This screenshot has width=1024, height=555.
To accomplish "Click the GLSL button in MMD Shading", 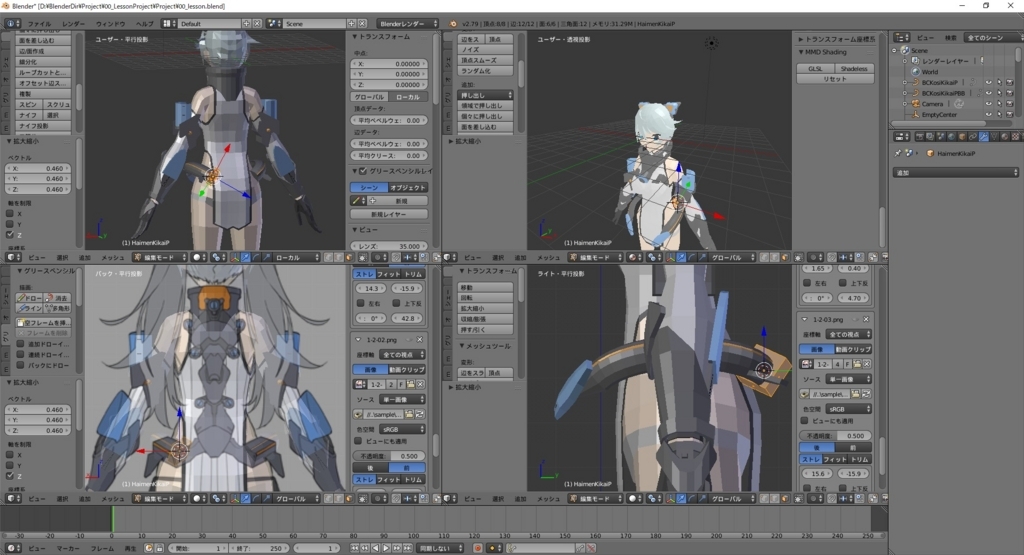I will 815,69.
